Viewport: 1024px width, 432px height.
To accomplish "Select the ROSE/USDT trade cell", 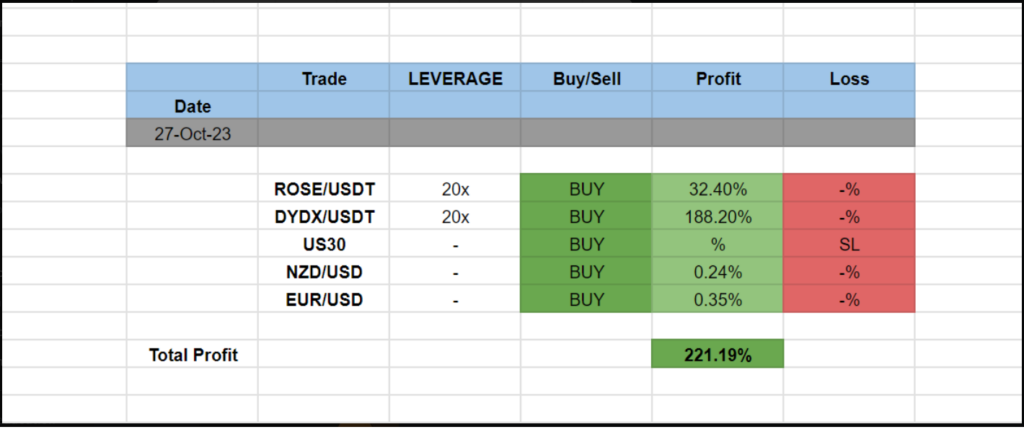I will [323, 188].
